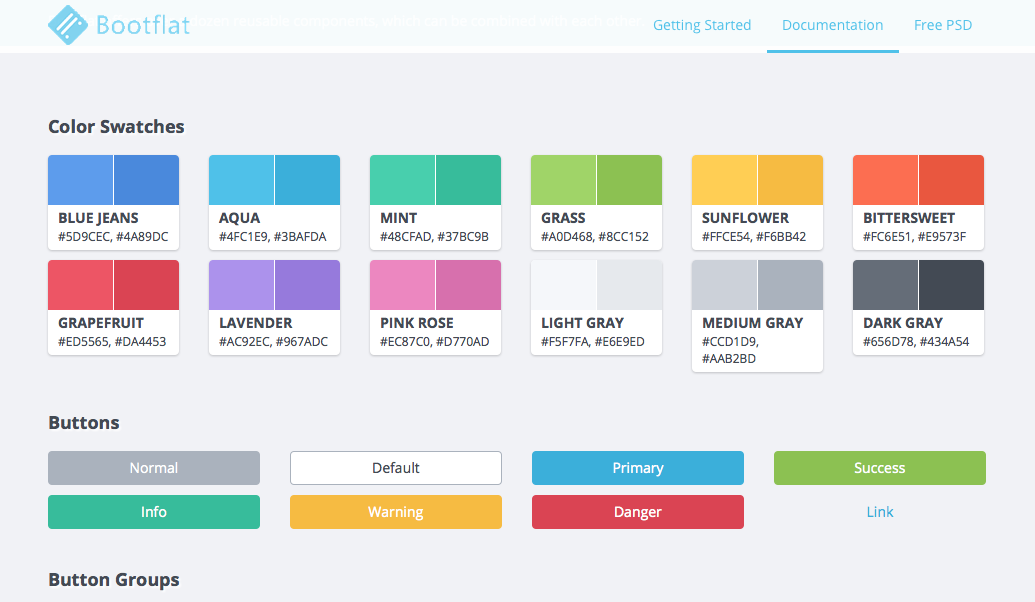Click hex codes '#5D9CEC, #4A89DC' text
The width and height of the screenshot is (1035, 602).
click(x=114, y=236)
